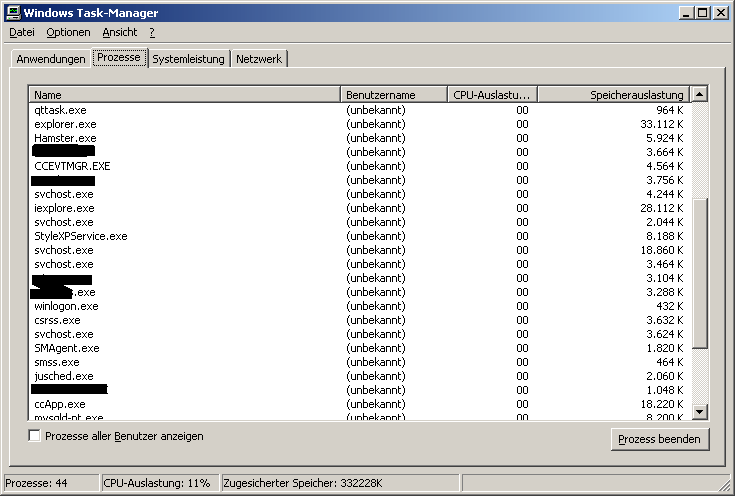
Task: Open the Ansicht menu
Action: click(120, 32)
